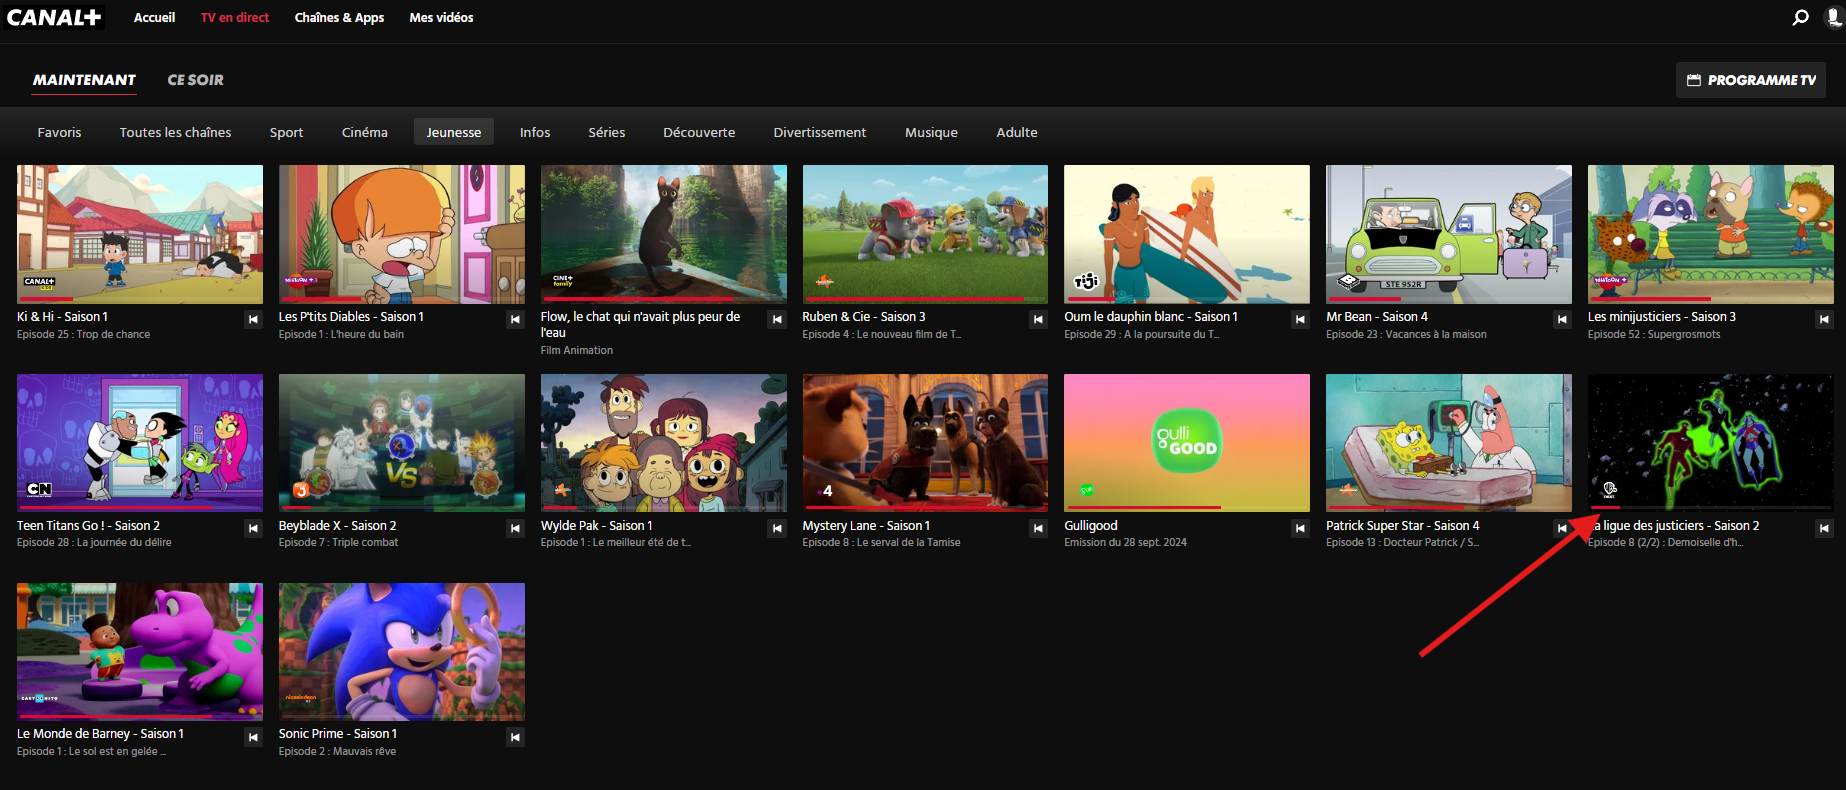1846x790 pixels.
Task: Restart Wylde Pak episode
Action: (777, 528)
